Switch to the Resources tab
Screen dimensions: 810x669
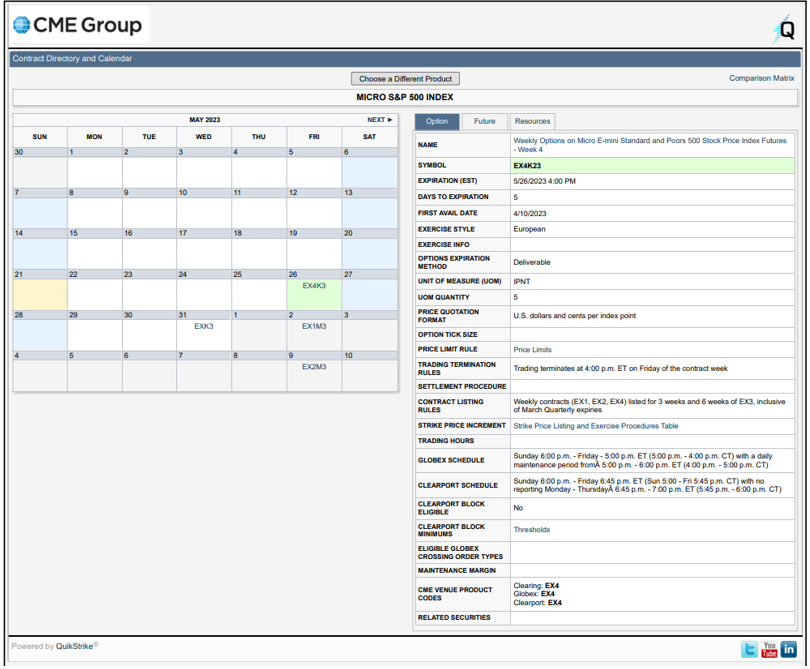pos(532,121)
